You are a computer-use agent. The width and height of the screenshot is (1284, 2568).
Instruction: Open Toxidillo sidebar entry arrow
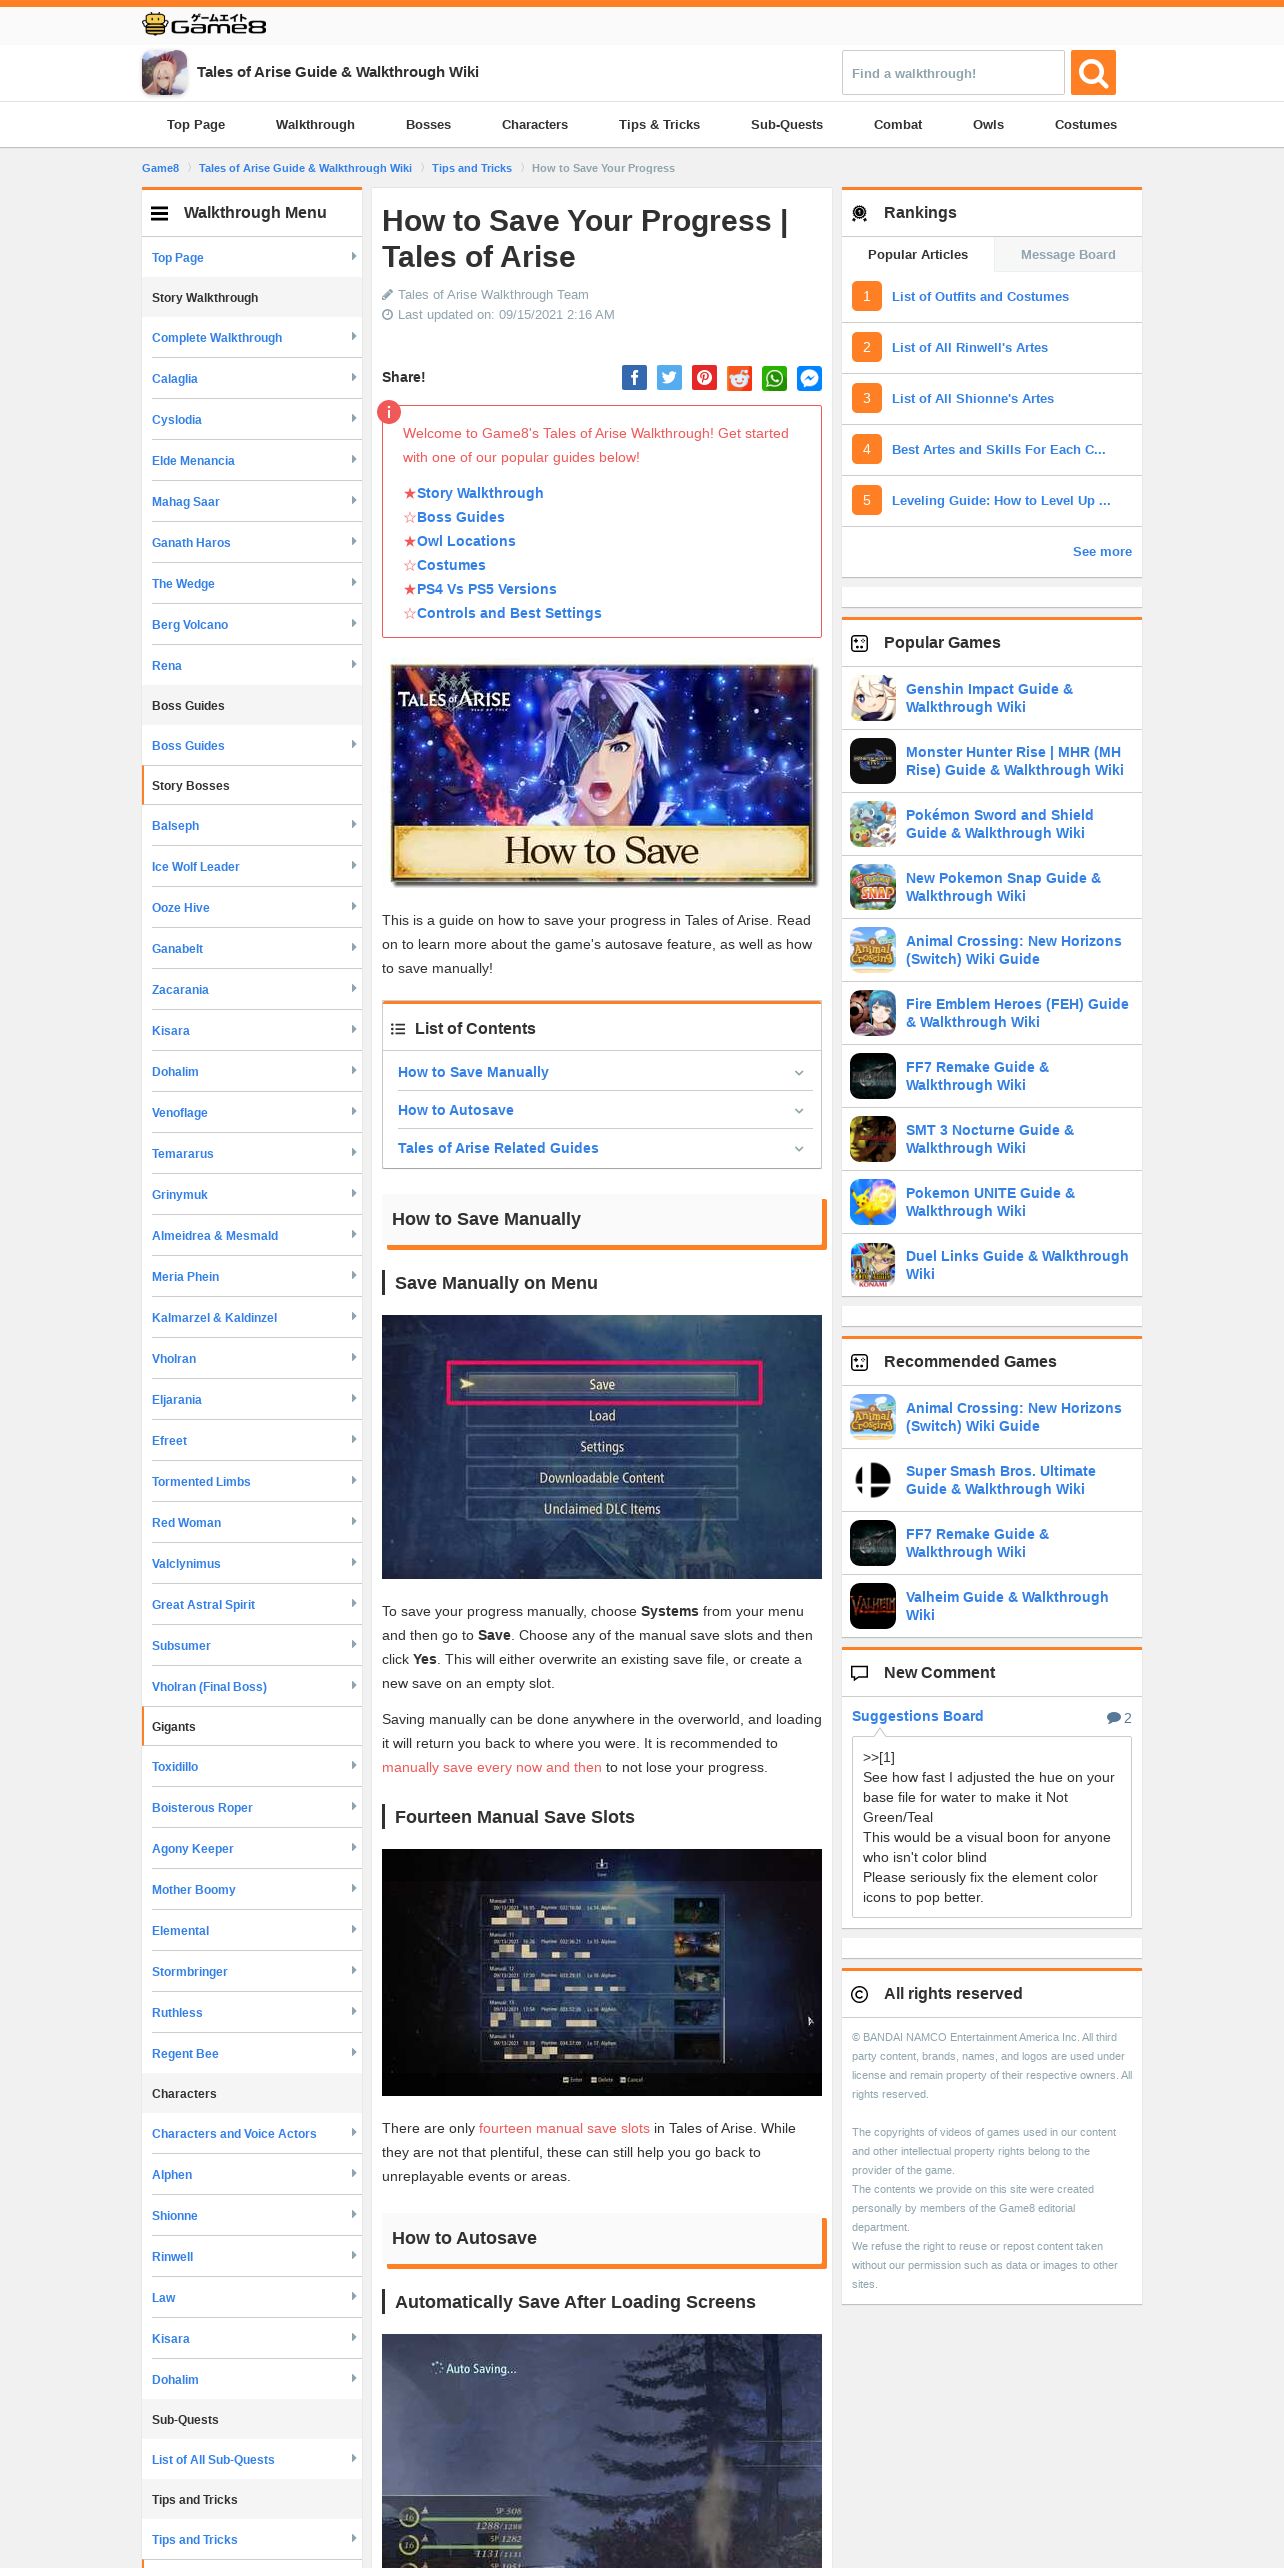coord(354,1766)
